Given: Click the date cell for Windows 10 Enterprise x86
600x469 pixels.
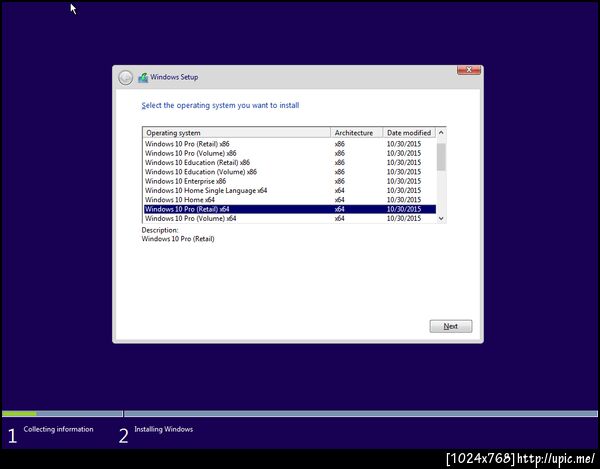Looking at the screenshot, I should [x=404, y=181].
